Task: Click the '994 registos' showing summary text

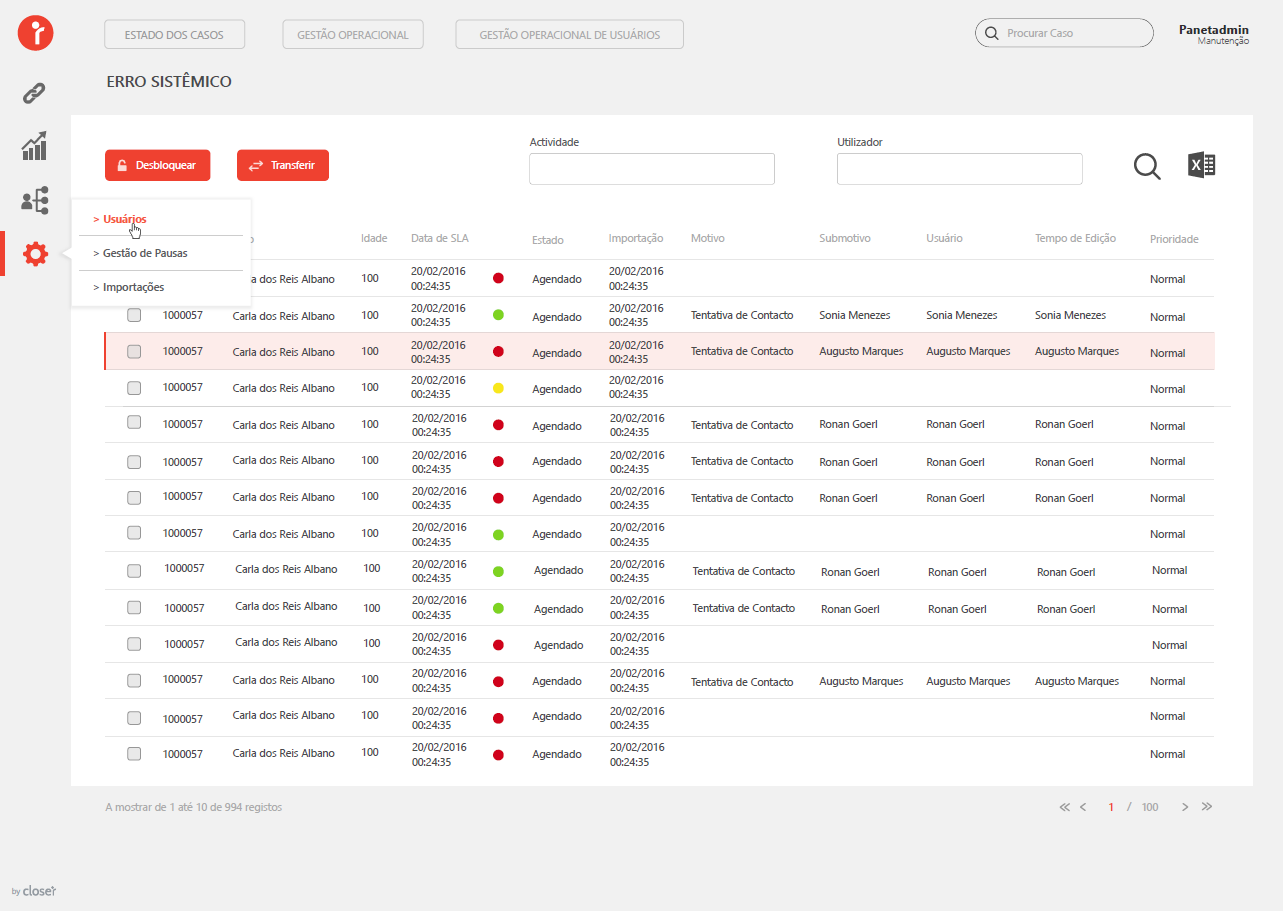Action: (193, 807)
